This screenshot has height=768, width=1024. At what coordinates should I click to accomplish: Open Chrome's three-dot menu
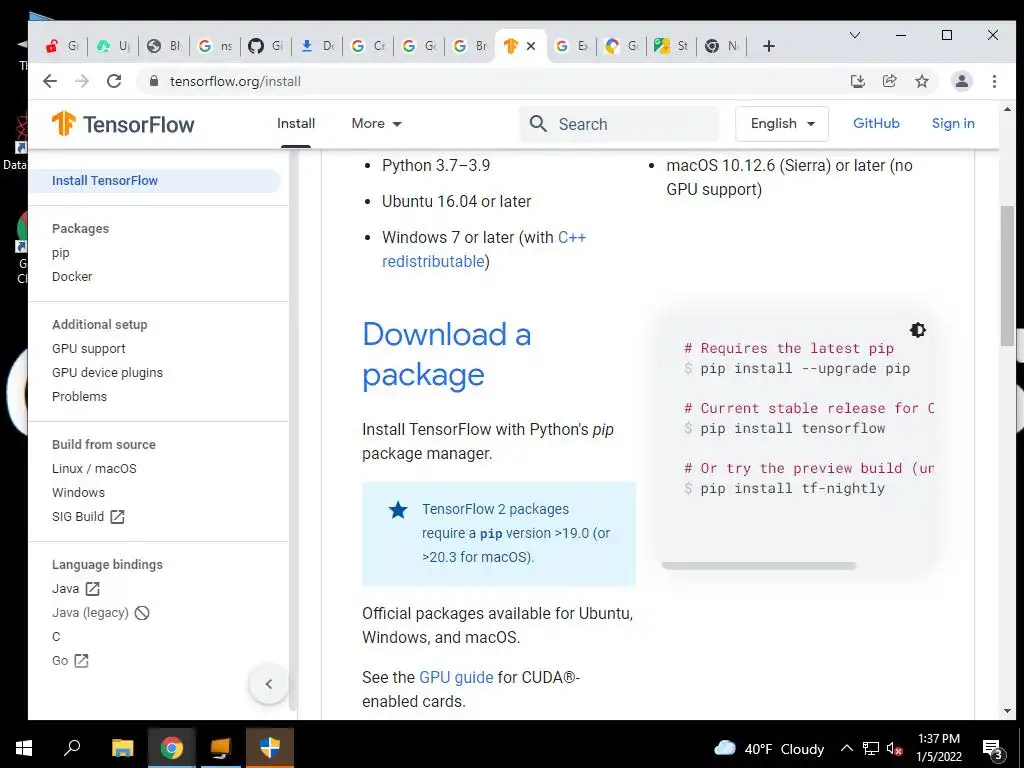[994, 81]
